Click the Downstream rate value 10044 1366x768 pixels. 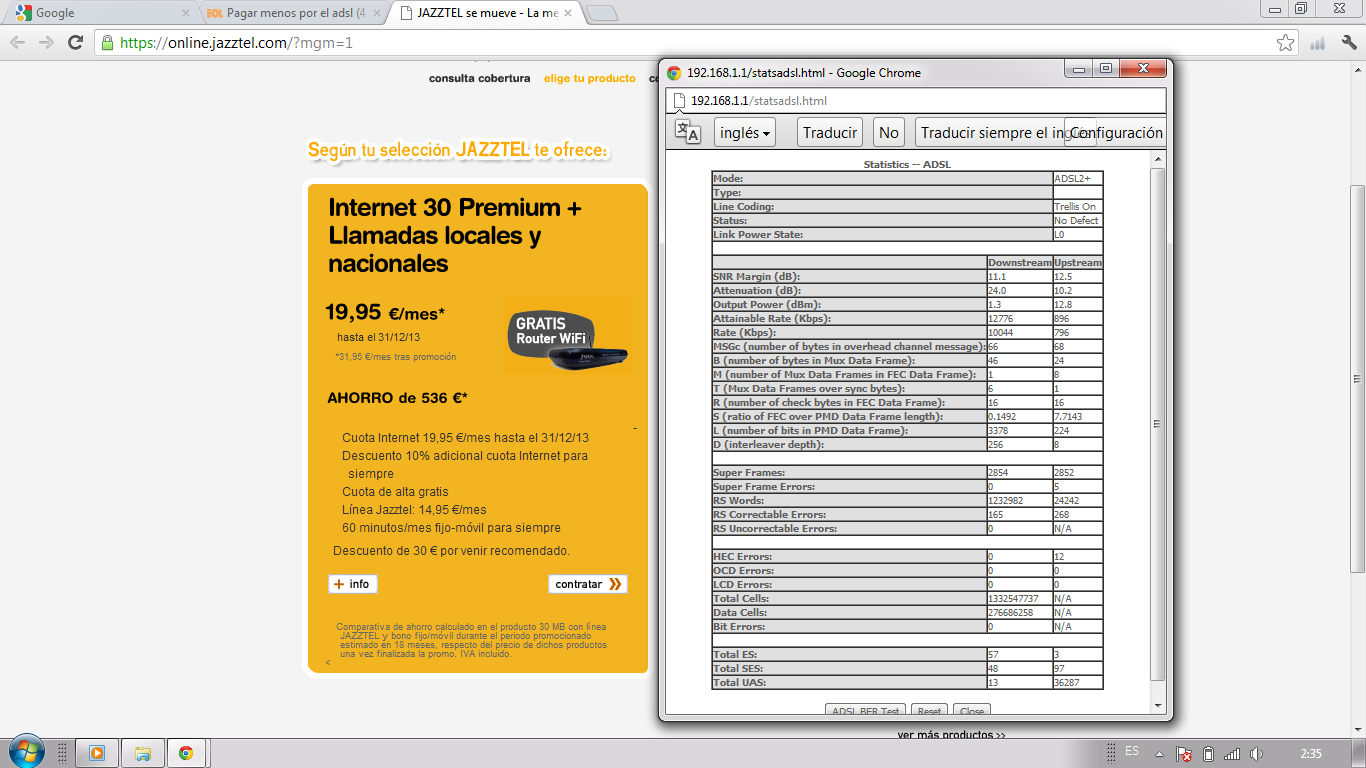coord(1002,332)
